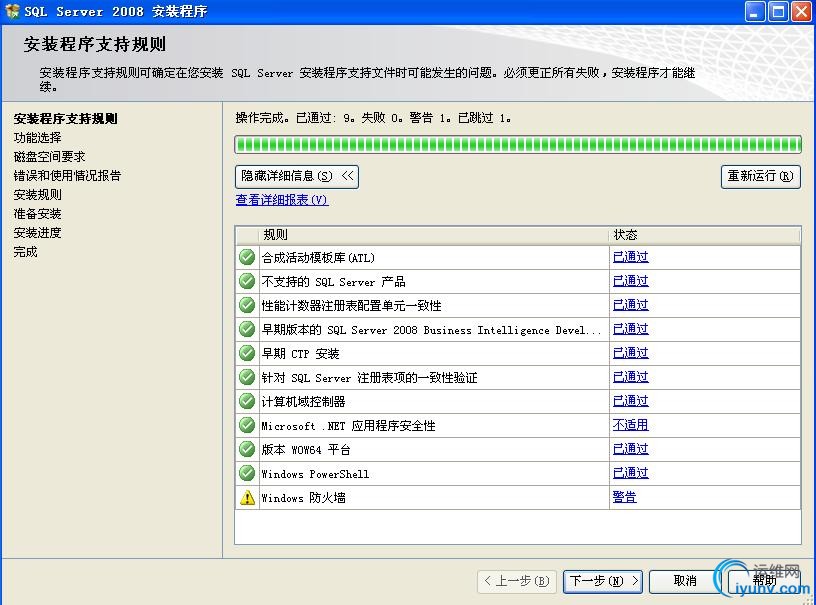Viewport: 816px width, 605px height.
Task: Click rule text Microsoft .NET 应用程序安全性
Action: (348, 426)
